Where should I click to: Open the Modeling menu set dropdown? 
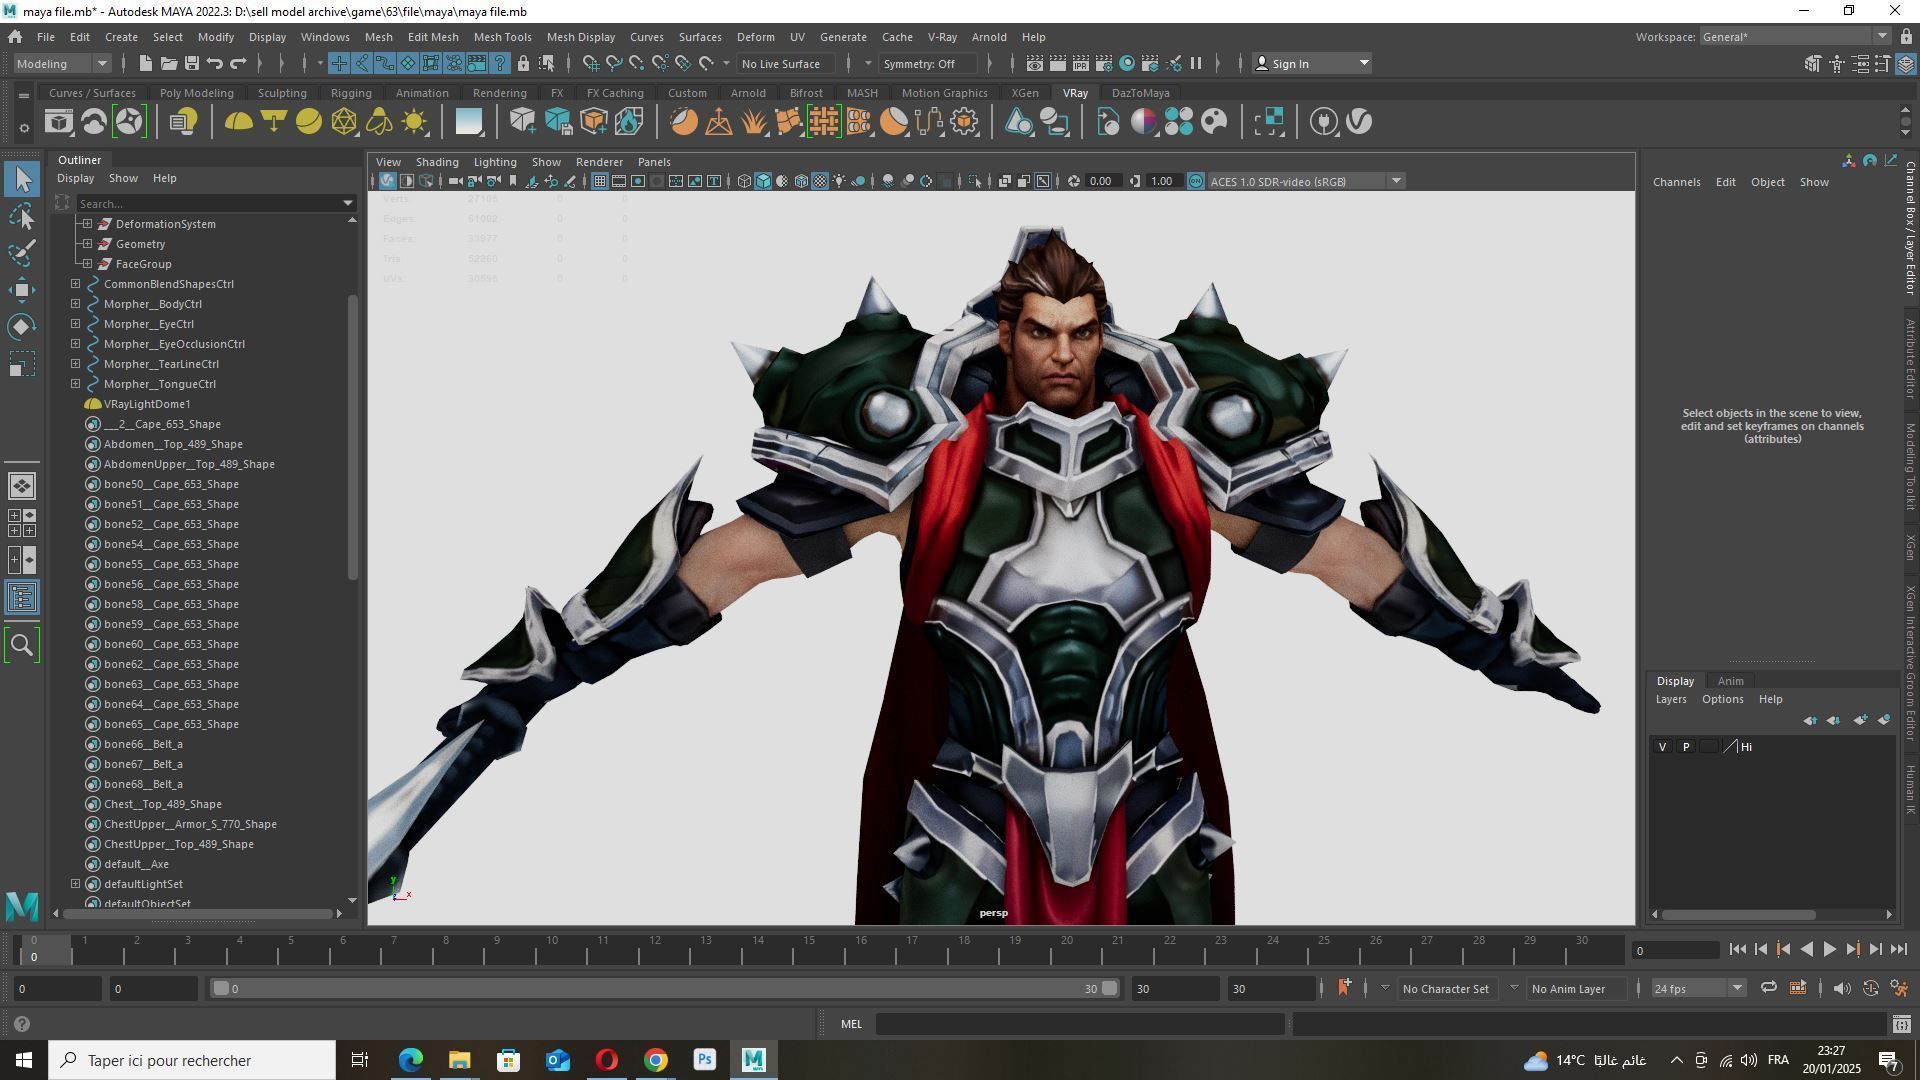(x=62, y=64)
